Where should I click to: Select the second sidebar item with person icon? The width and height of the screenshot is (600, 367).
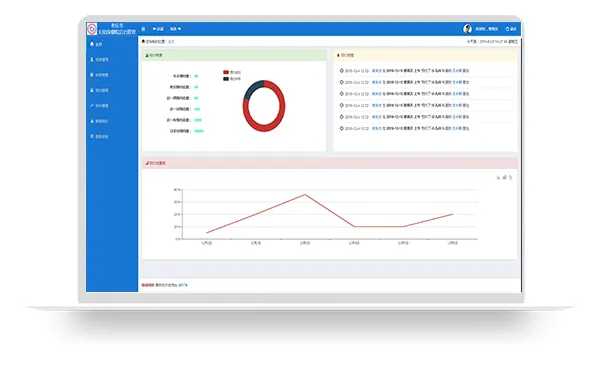99,60
